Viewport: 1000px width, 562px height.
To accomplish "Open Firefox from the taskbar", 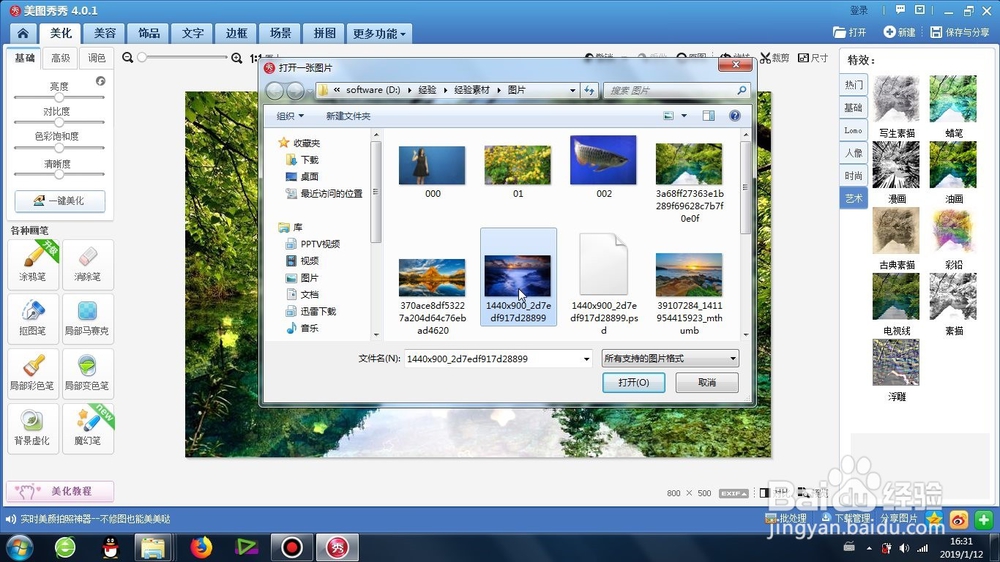I will point(202,547).
